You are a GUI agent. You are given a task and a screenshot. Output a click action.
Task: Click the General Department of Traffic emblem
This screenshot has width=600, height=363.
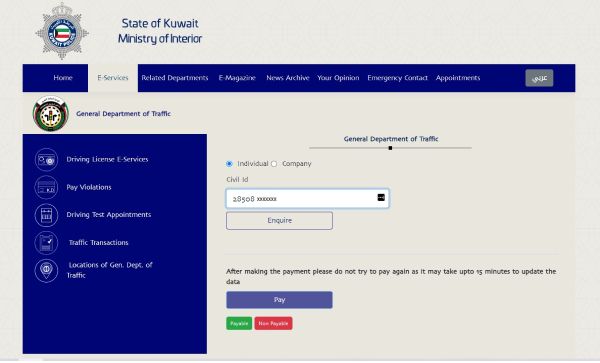(x=51, y=114)
